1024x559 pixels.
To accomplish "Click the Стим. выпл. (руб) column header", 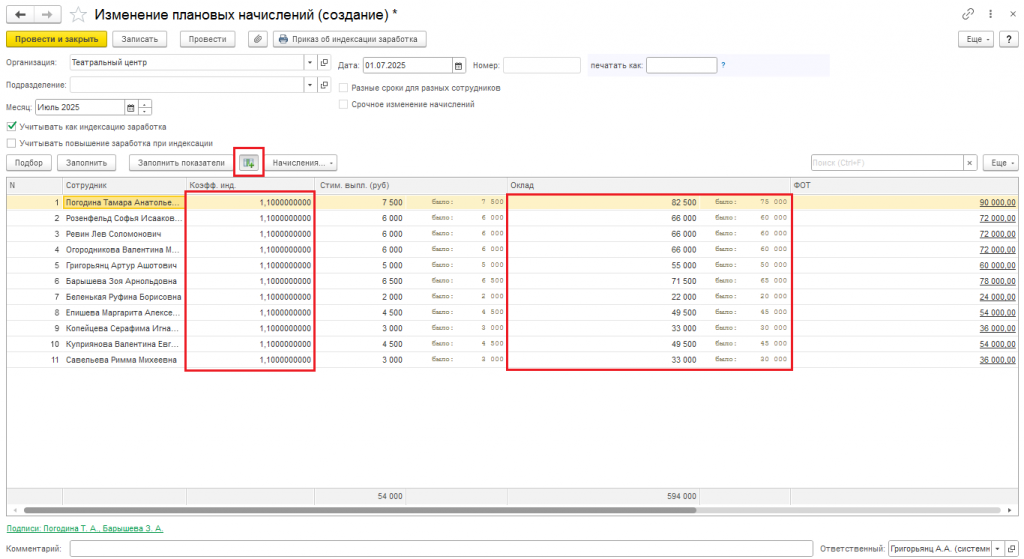I will (411, 185).
